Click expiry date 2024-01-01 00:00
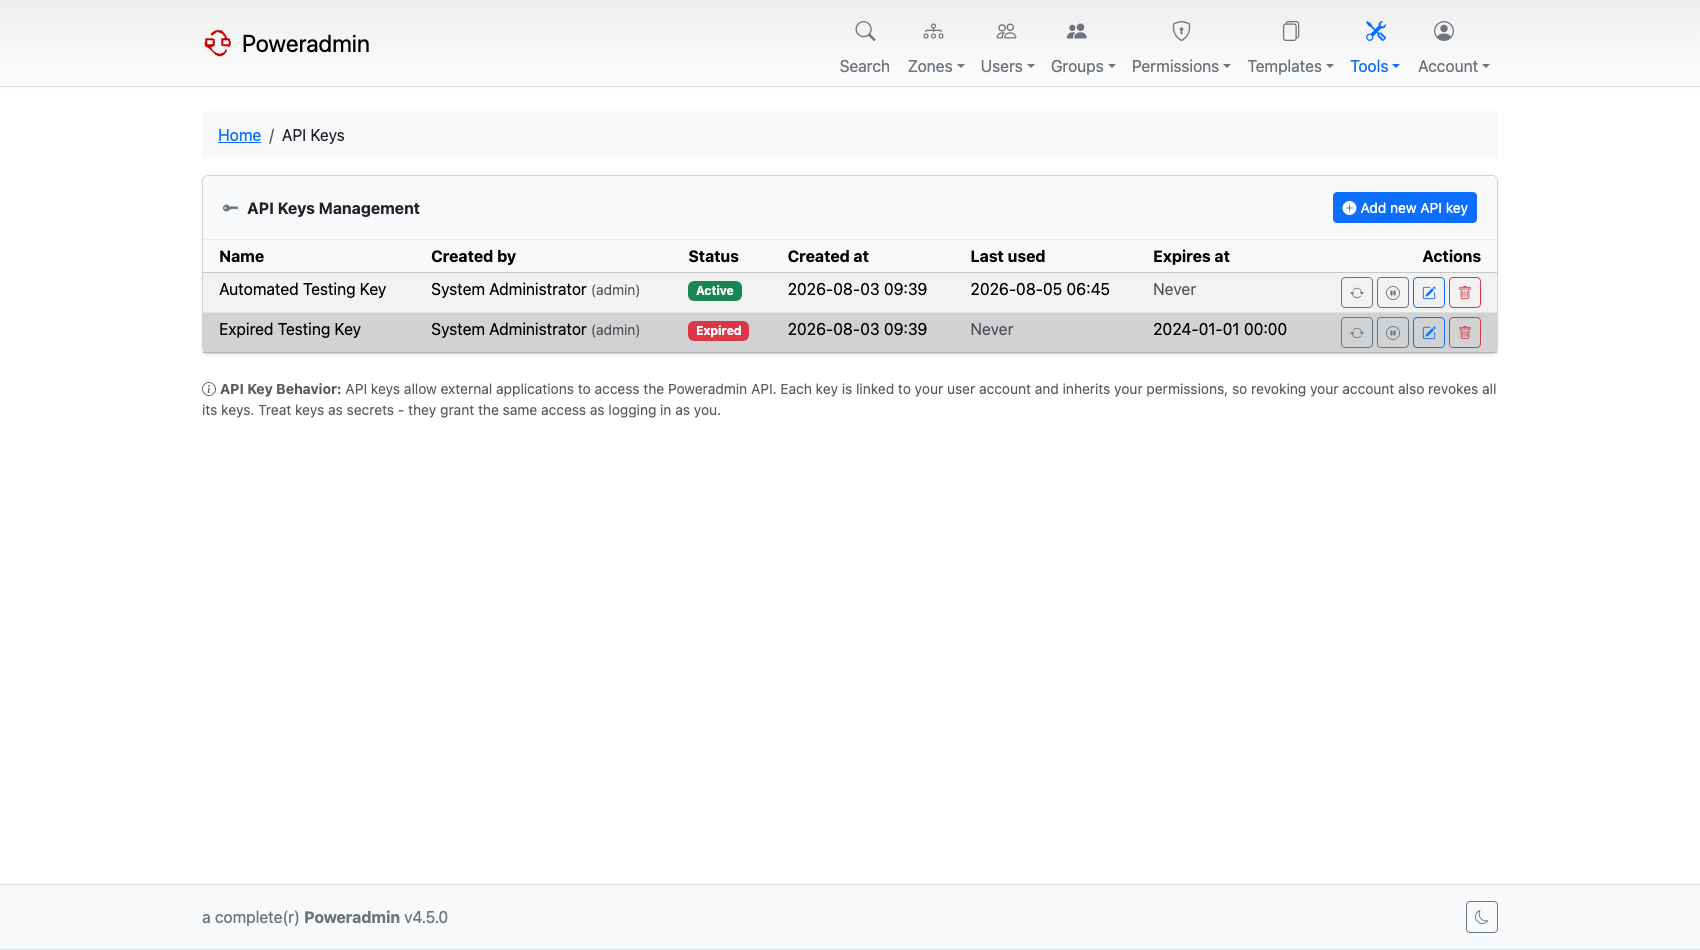1700x950 pixels. [x=1220, y=329]
